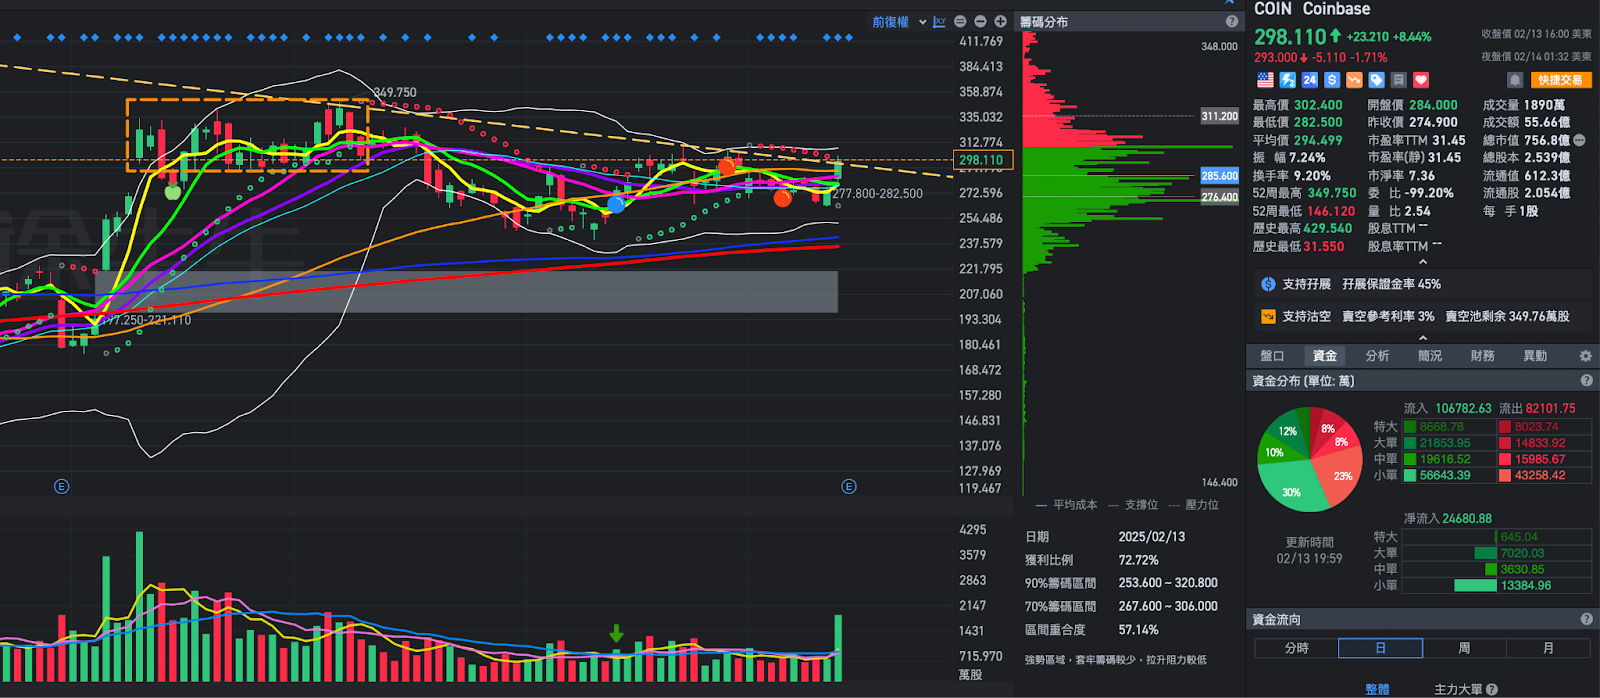Screen dimensions: 1600x698
Task: Open help for 籌碼分布 panel
Action: (x=1232, y=21)
